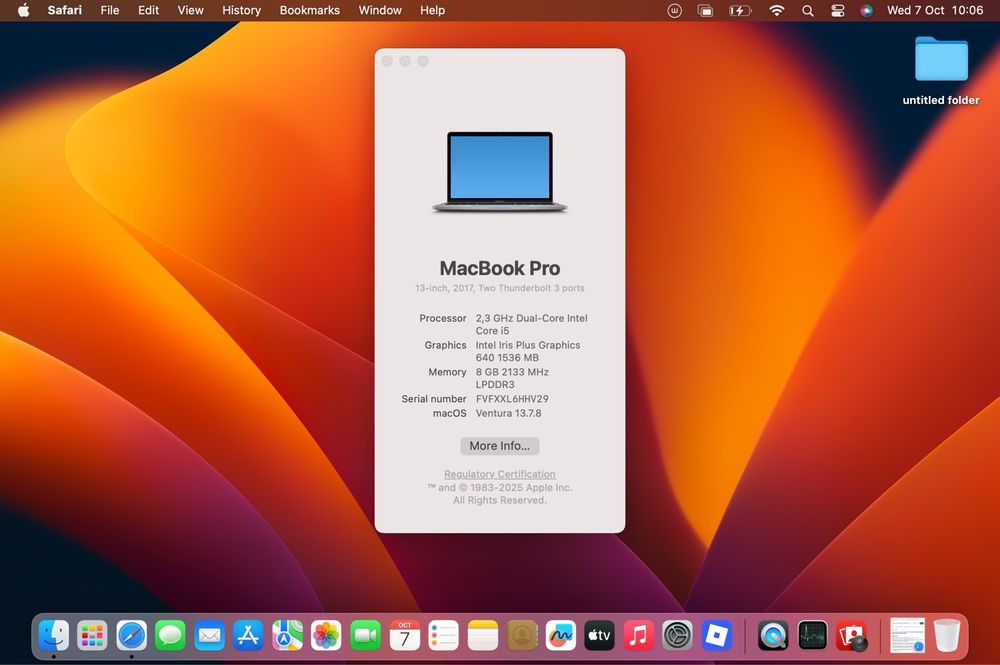1000x665 pixels.
Task: Open the Help menu
Action: (432, 10)
